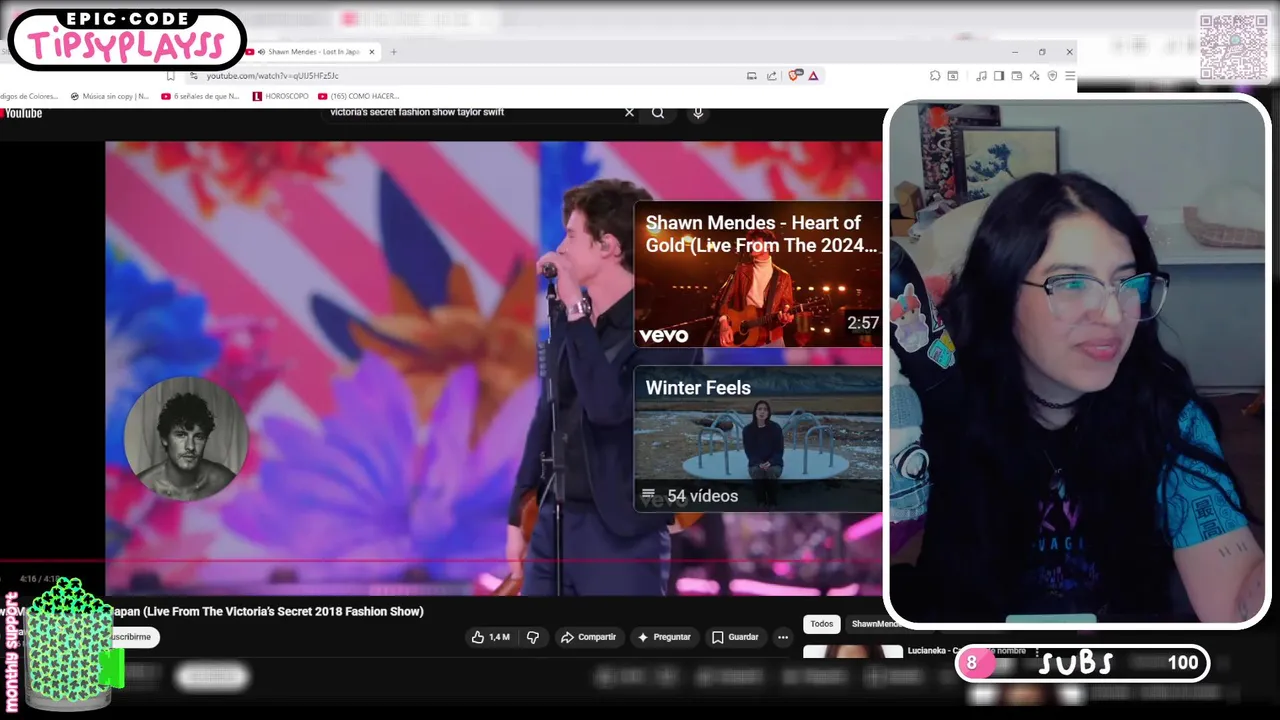
Task: Open the HOROSCOPO bookmark
Action: click(280, 96)
